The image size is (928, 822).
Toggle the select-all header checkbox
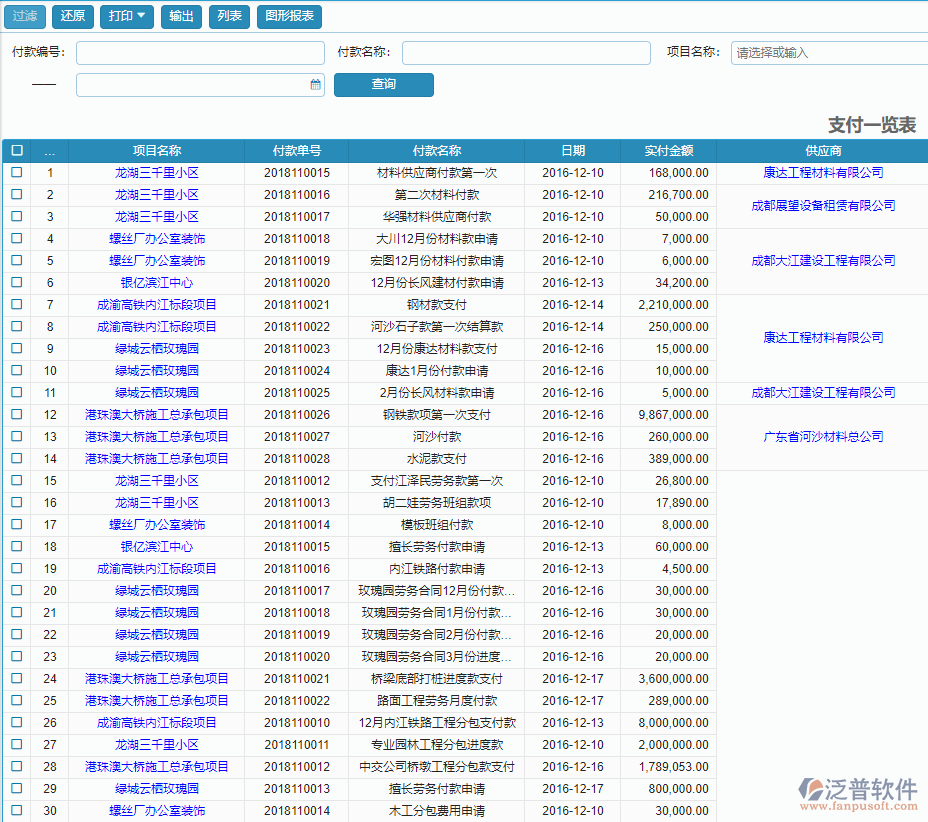coord(17,151)
